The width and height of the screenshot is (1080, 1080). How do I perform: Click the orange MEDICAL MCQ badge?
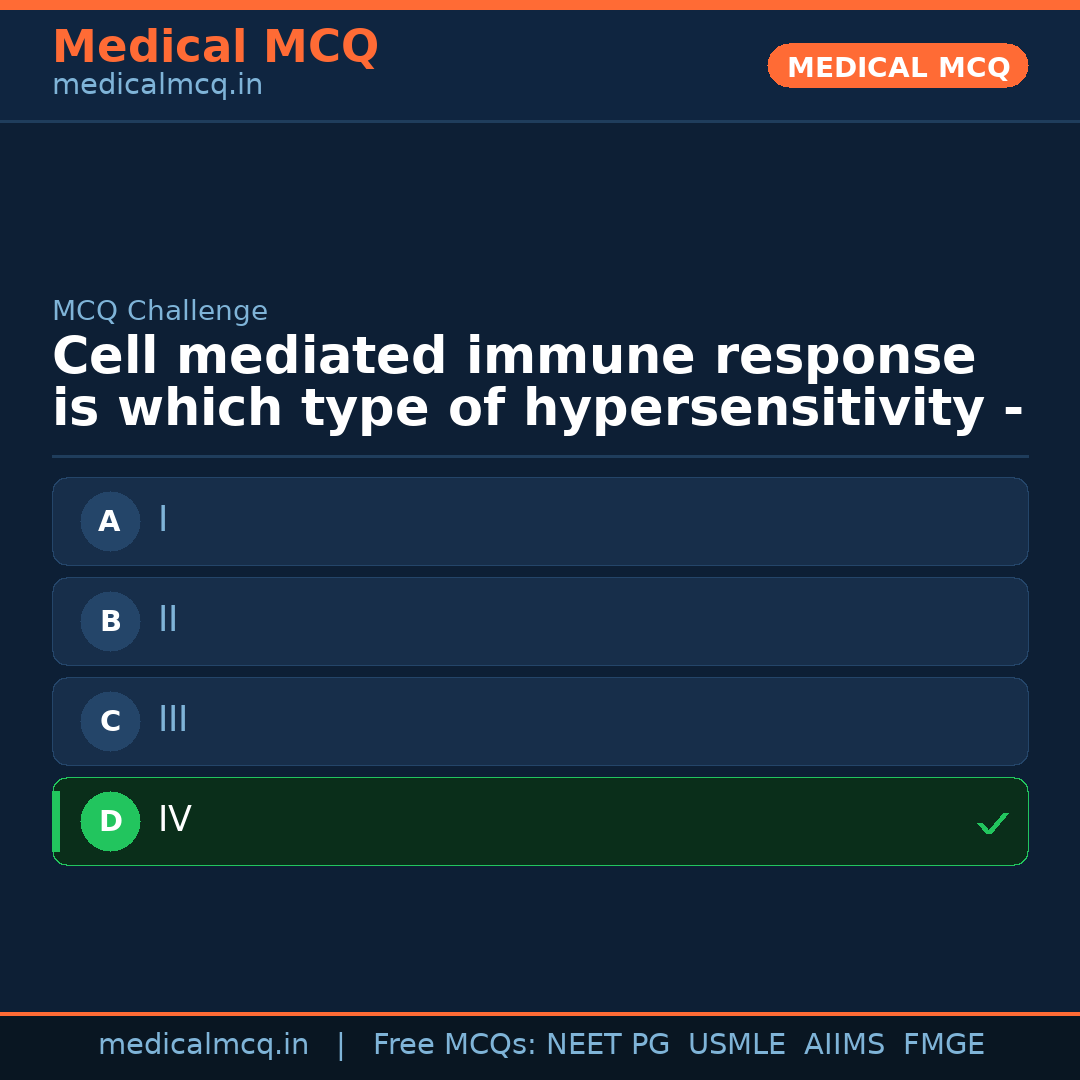point(897,66)
